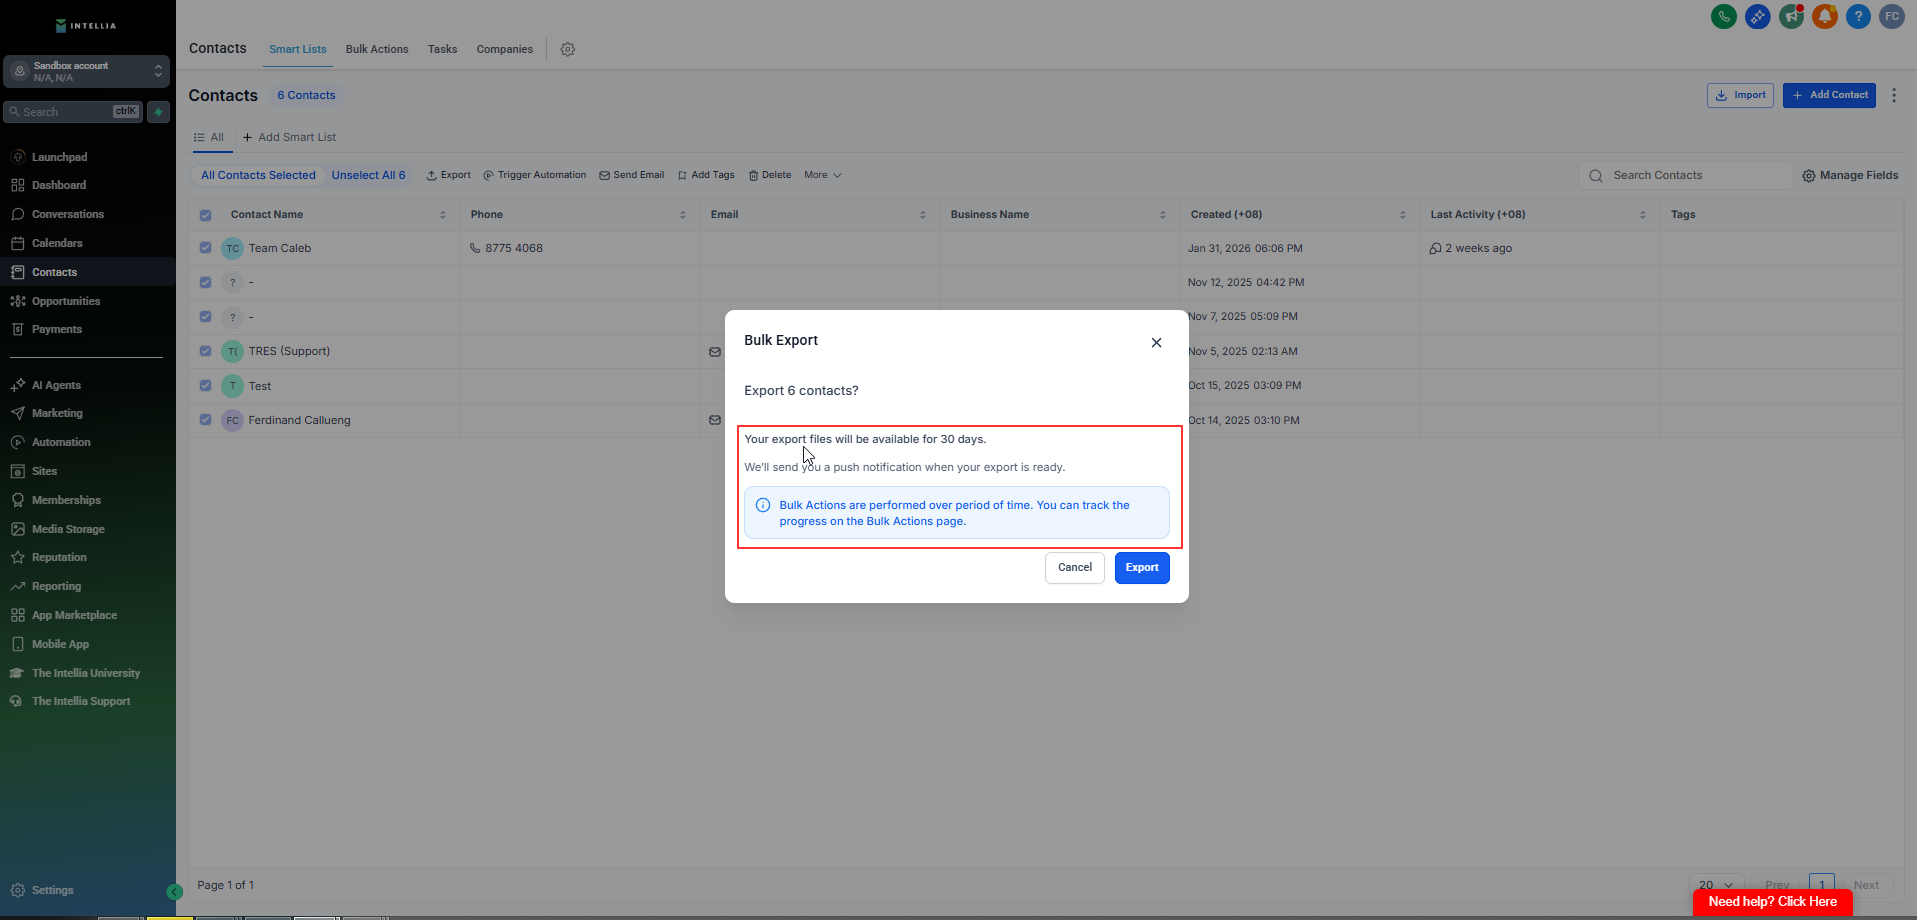Click the blue help question mark icon
The height and width of the screenshot is (920, 1917).
[x=1858, y=16]
